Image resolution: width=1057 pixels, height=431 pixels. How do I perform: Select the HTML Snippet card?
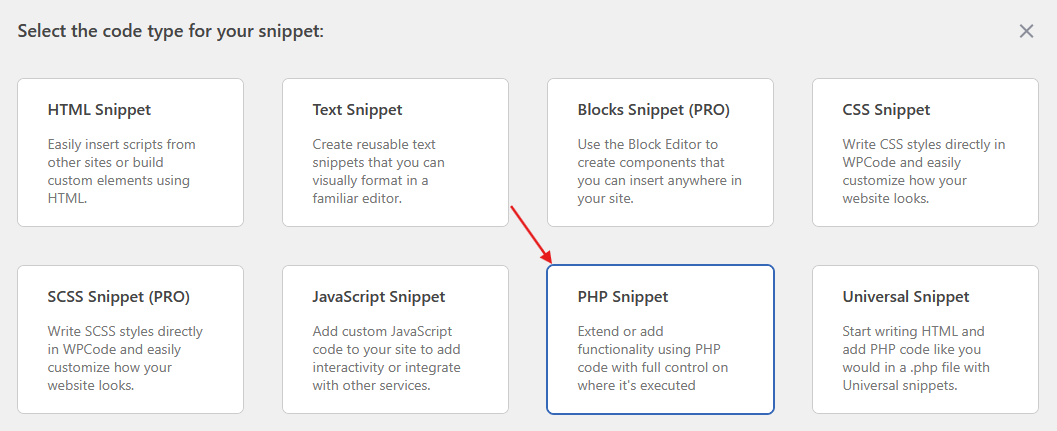click(x=130, y=152)
